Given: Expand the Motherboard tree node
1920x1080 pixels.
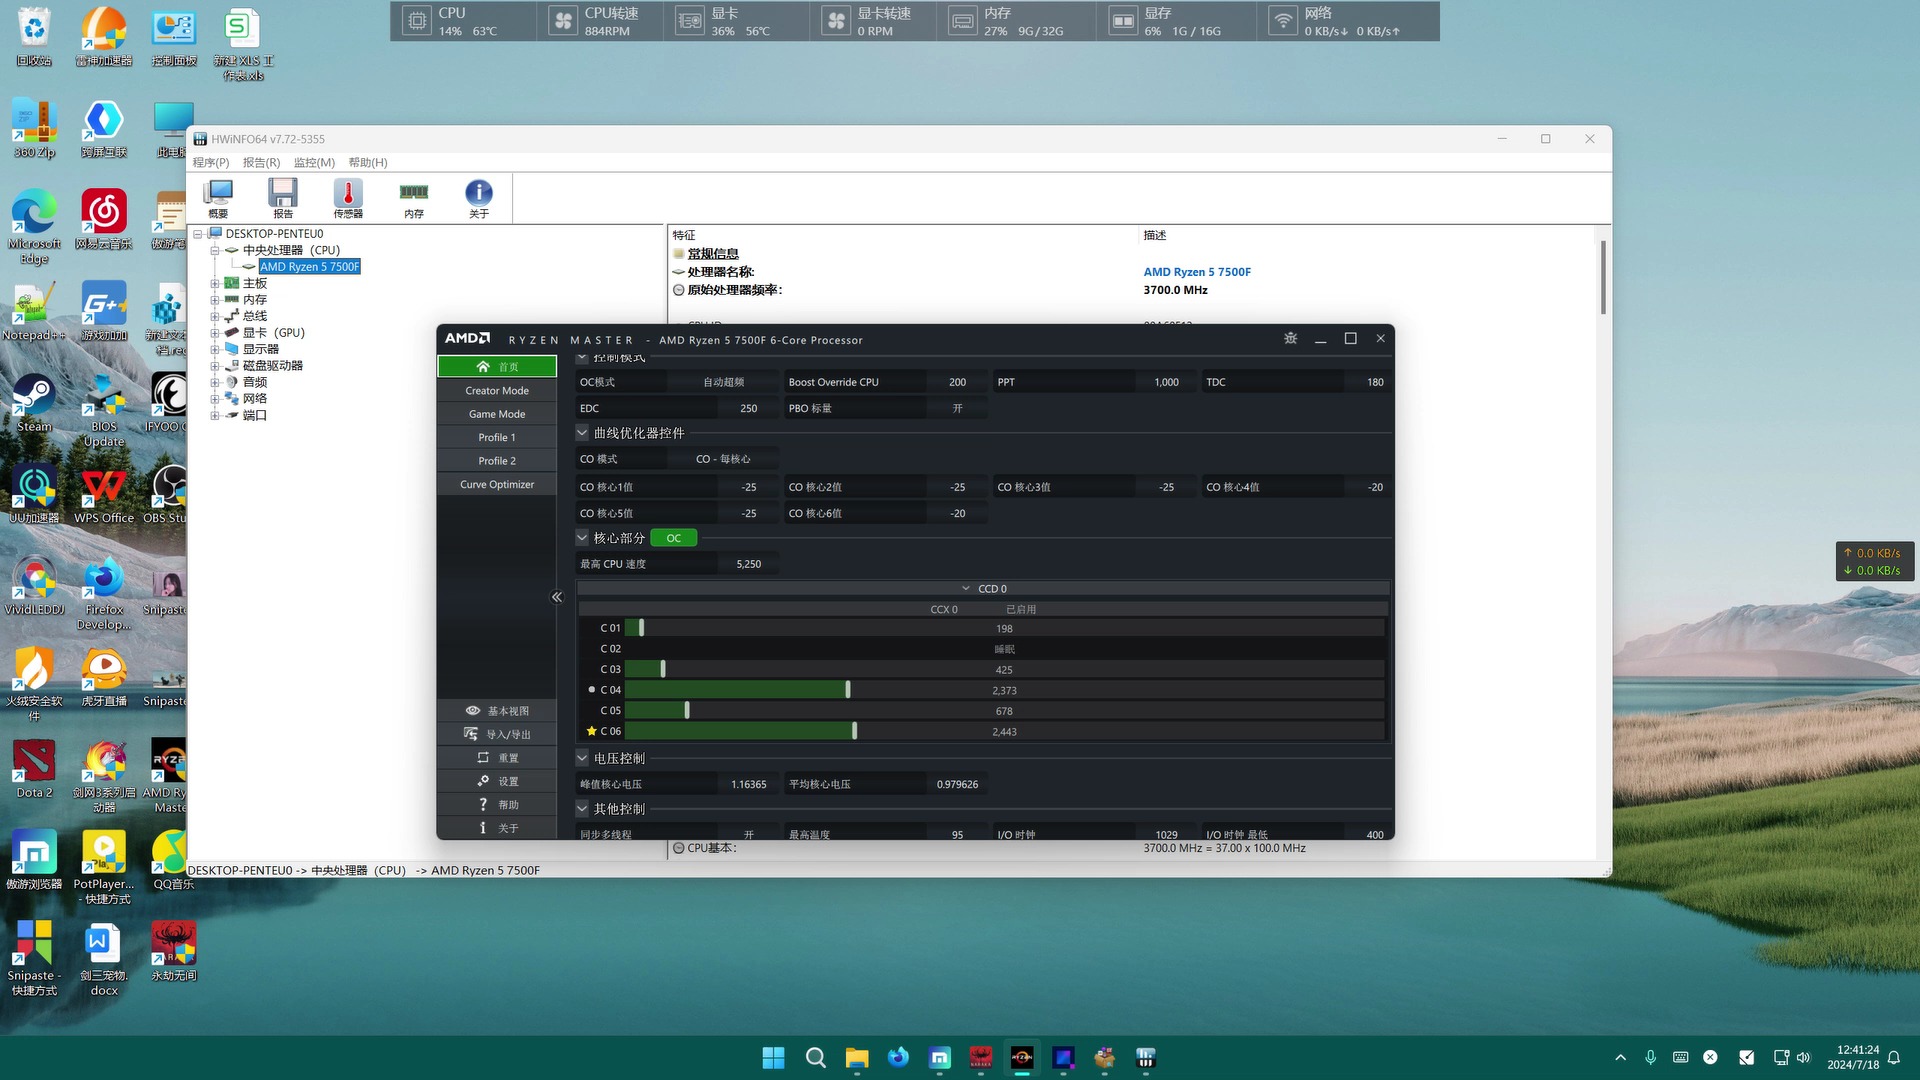Looking at the screenshot, I should (214, 283).
